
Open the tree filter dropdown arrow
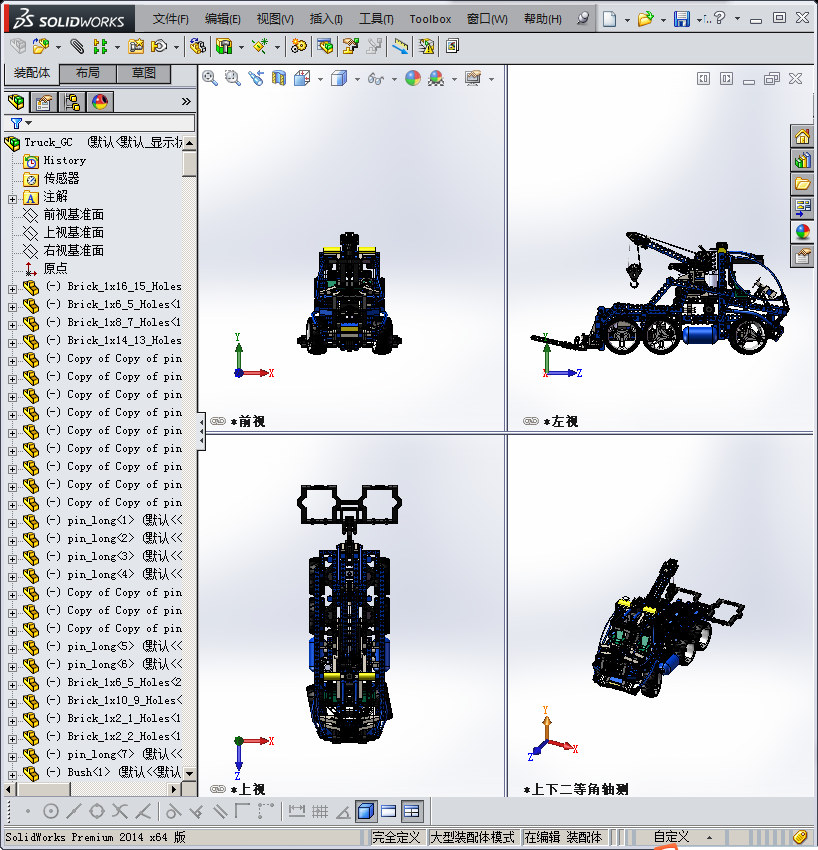pyautogui.click(x=29, y=123)
